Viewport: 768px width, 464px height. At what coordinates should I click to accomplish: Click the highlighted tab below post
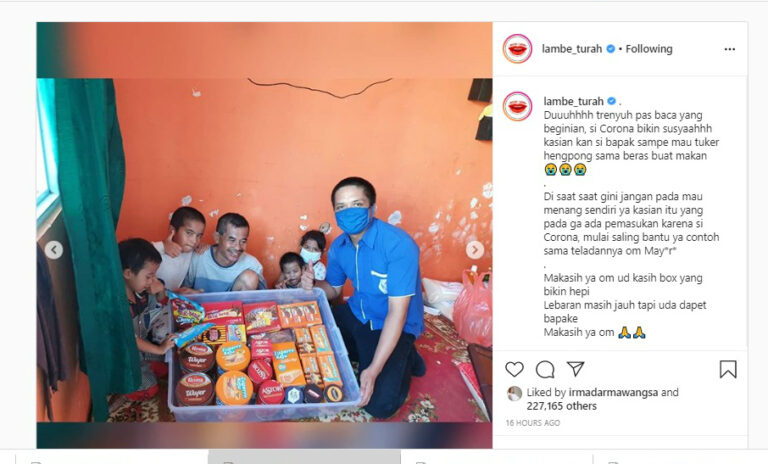tap(304, 457)
